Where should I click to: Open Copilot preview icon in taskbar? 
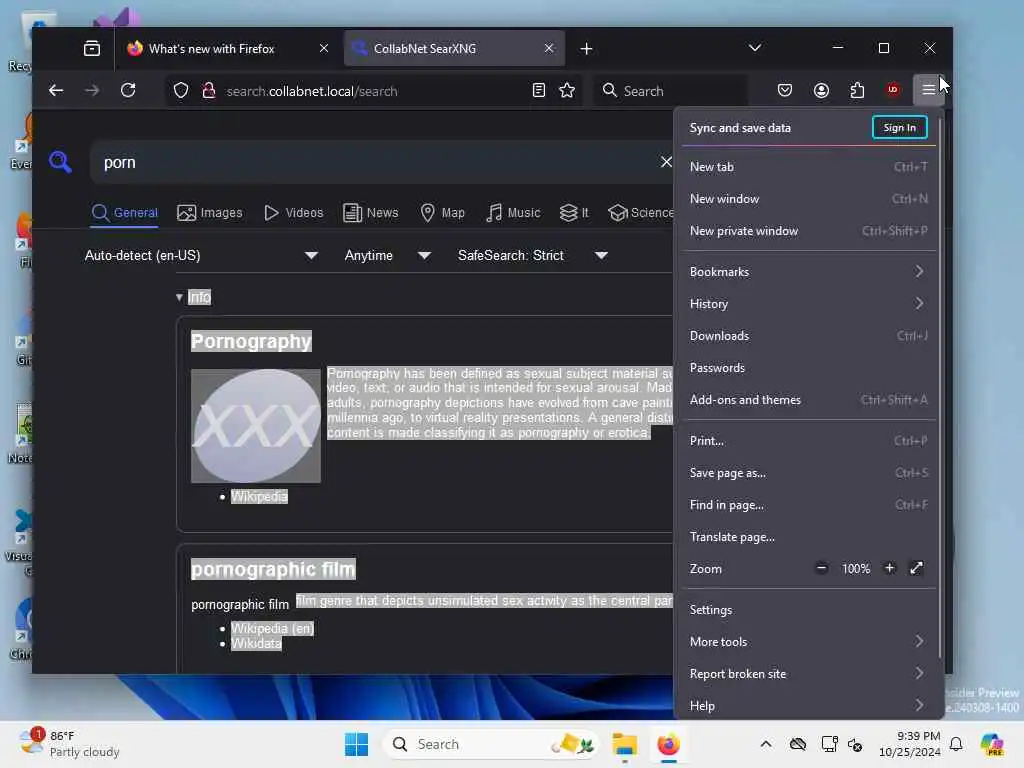[x=992, y=744]
